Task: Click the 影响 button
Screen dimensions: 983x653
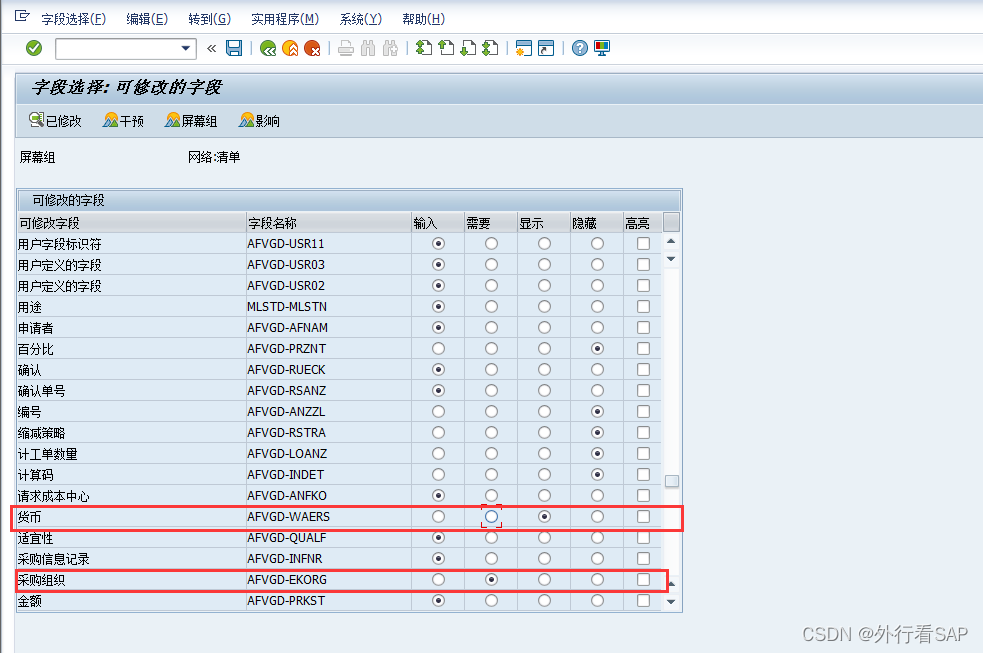Action: click(x=260, y=120)
